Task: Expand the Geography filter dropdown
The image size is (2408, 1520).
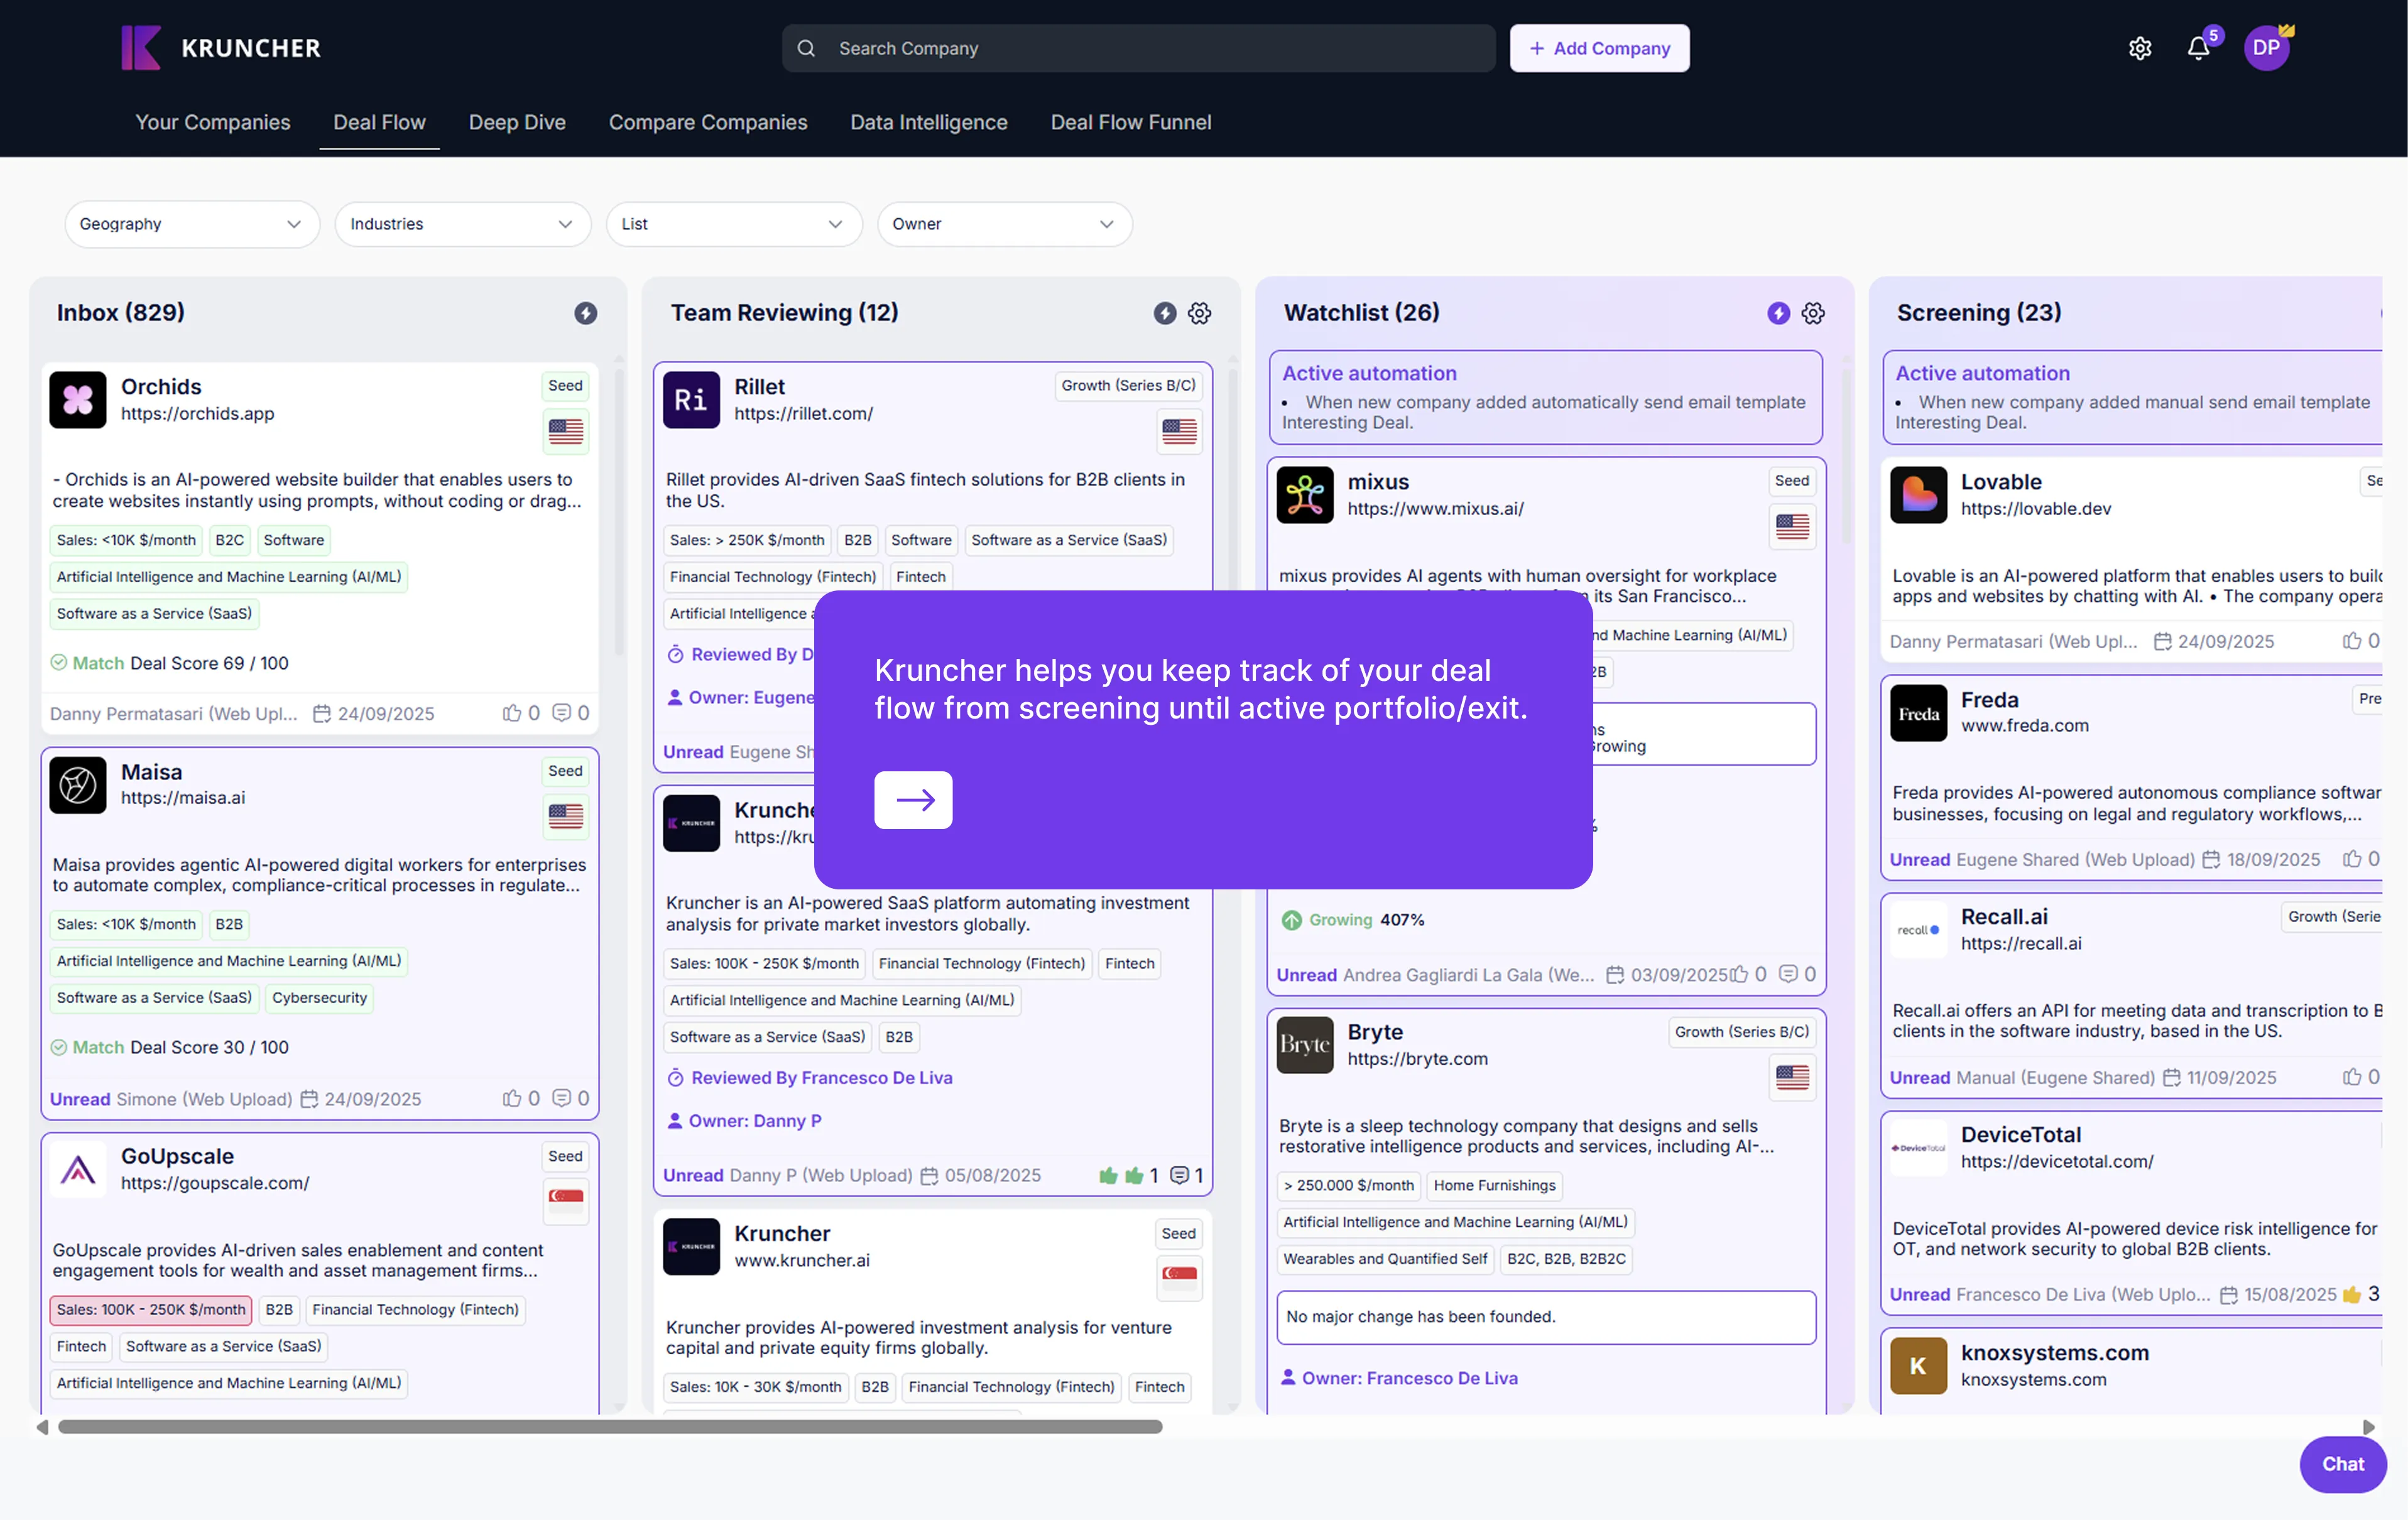Action: [x=191, y=224]
